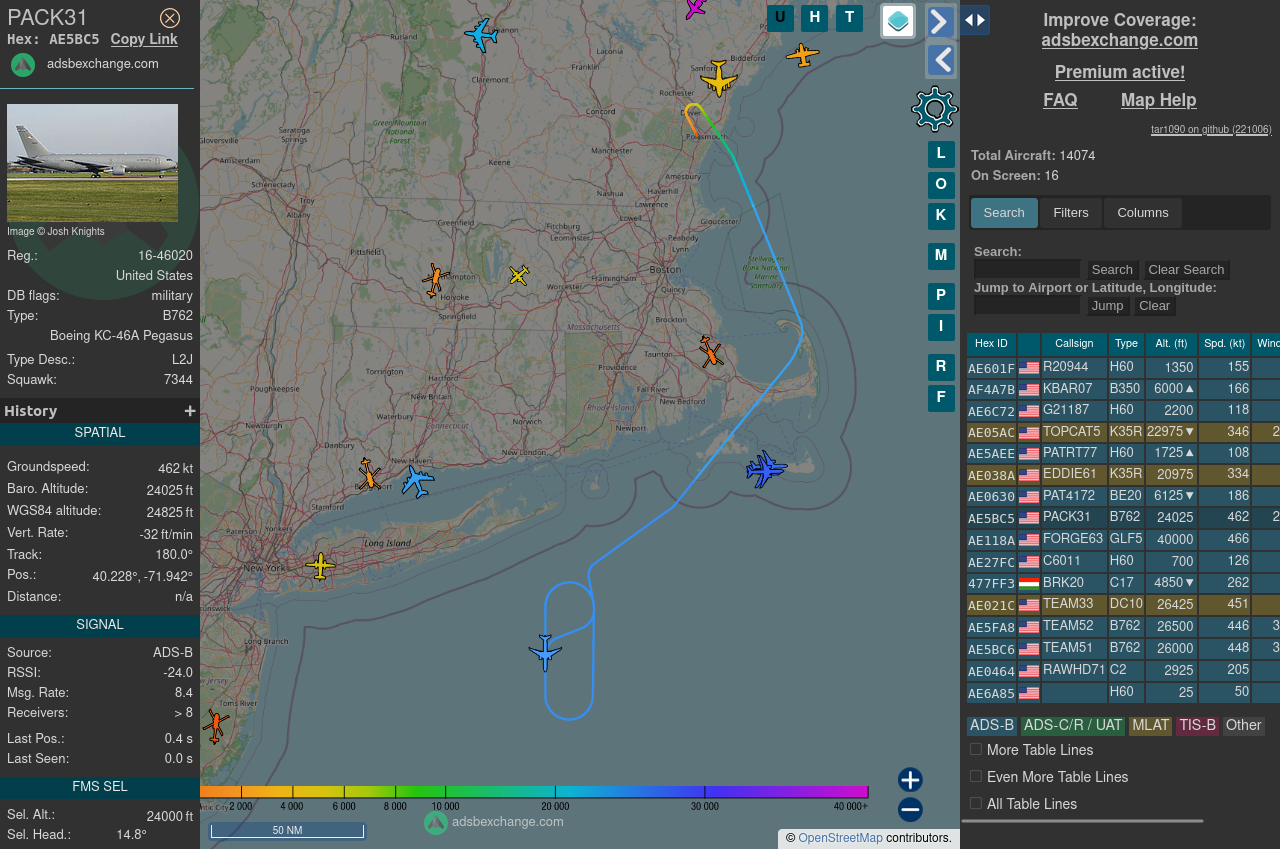
Task: Select BRK20 row in aircraft table
Action: (1123, 583)
